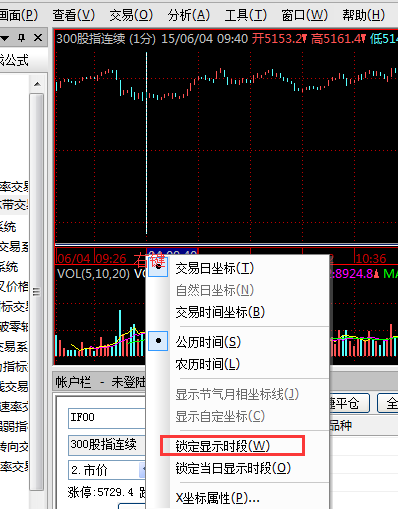
Task: Click the 帐户栏 - 未登陆 title
Action: coord(100,382)
